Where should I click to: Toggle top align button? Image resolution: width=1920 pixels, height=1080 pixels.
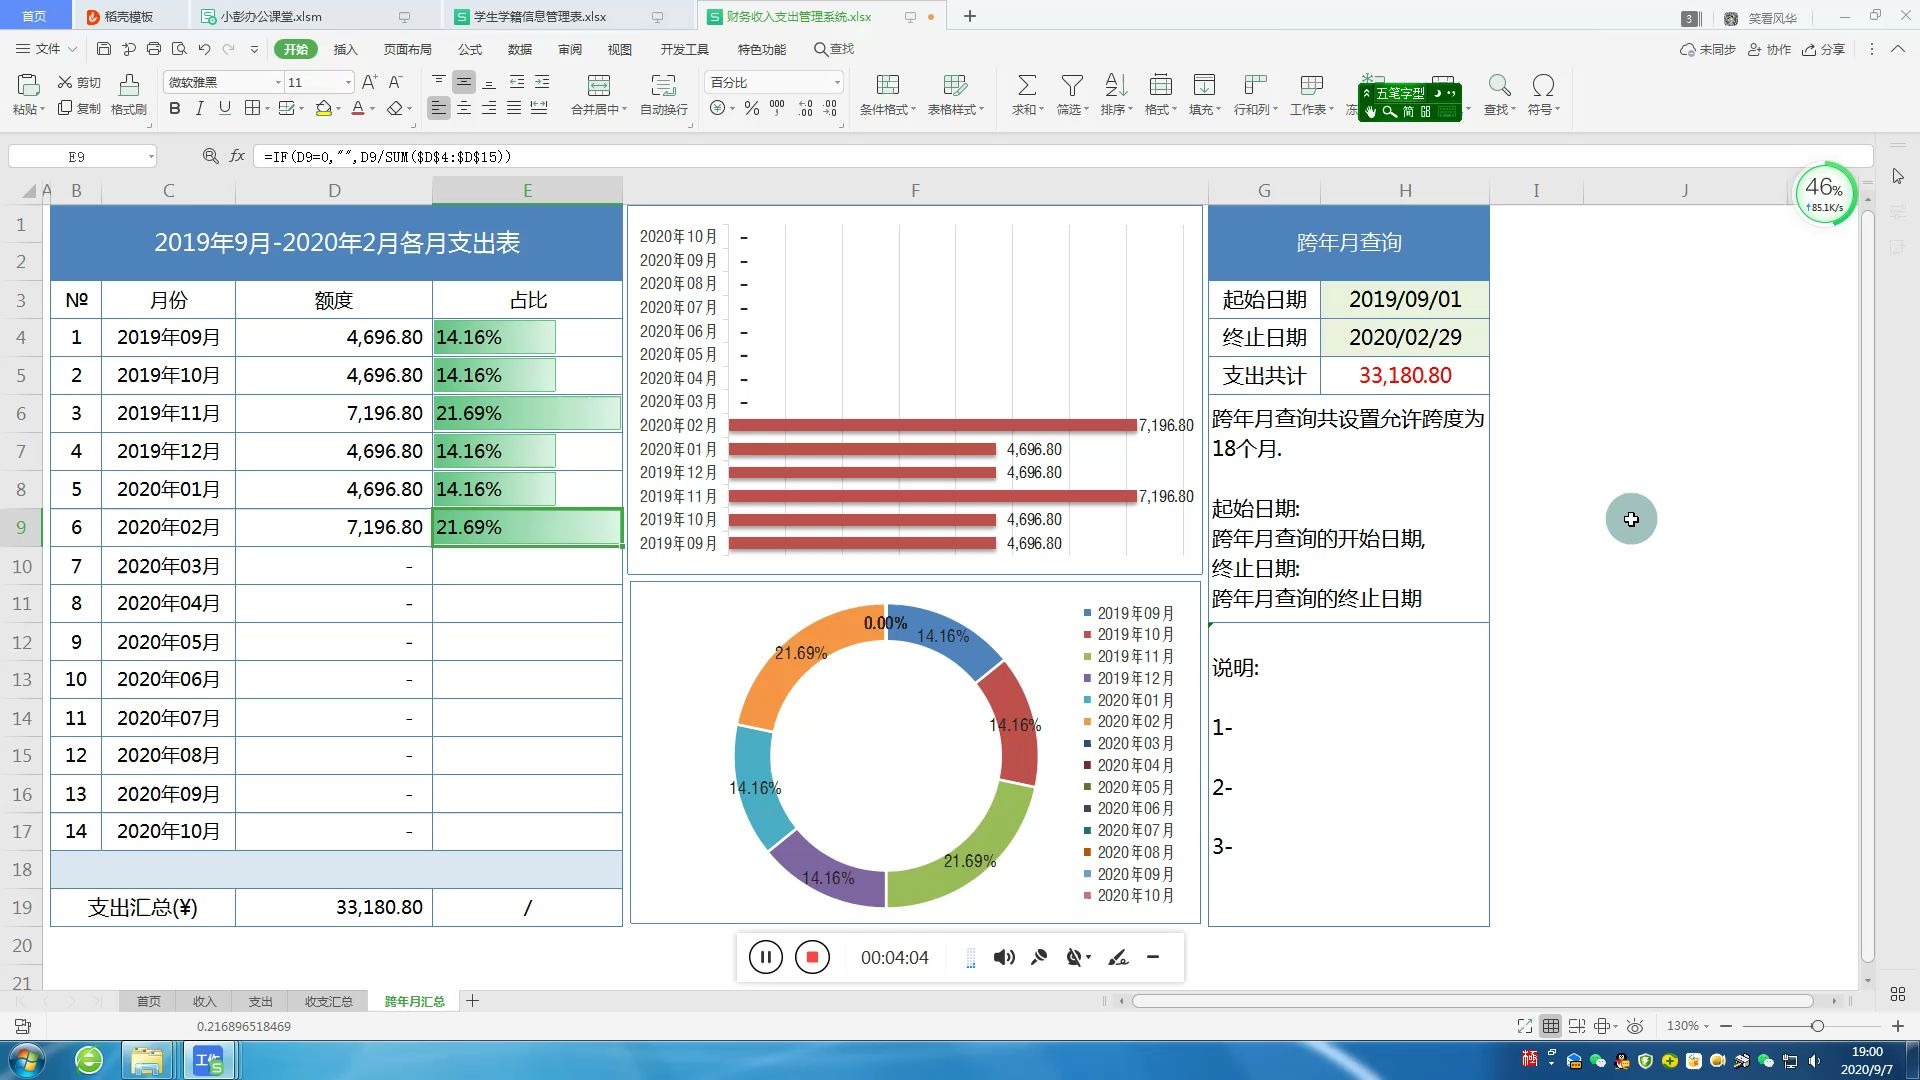coord(438,82)
